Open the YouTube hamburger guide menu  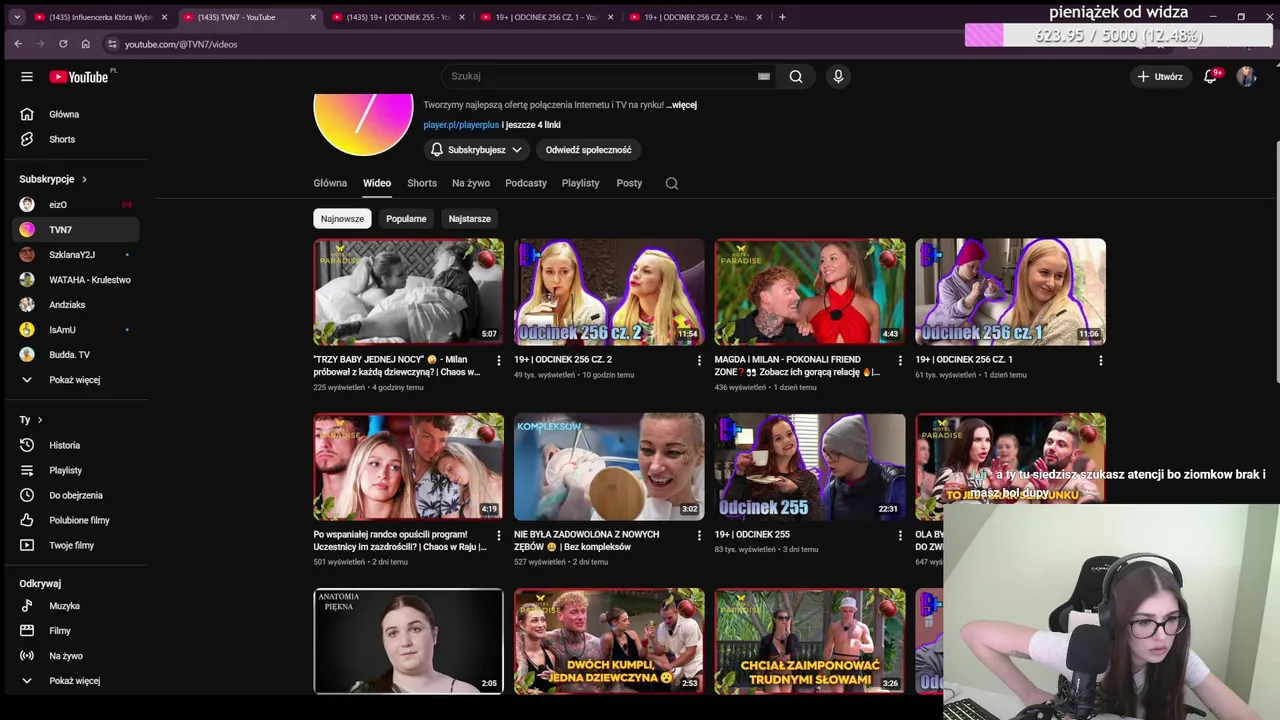[x=27, y=77]
